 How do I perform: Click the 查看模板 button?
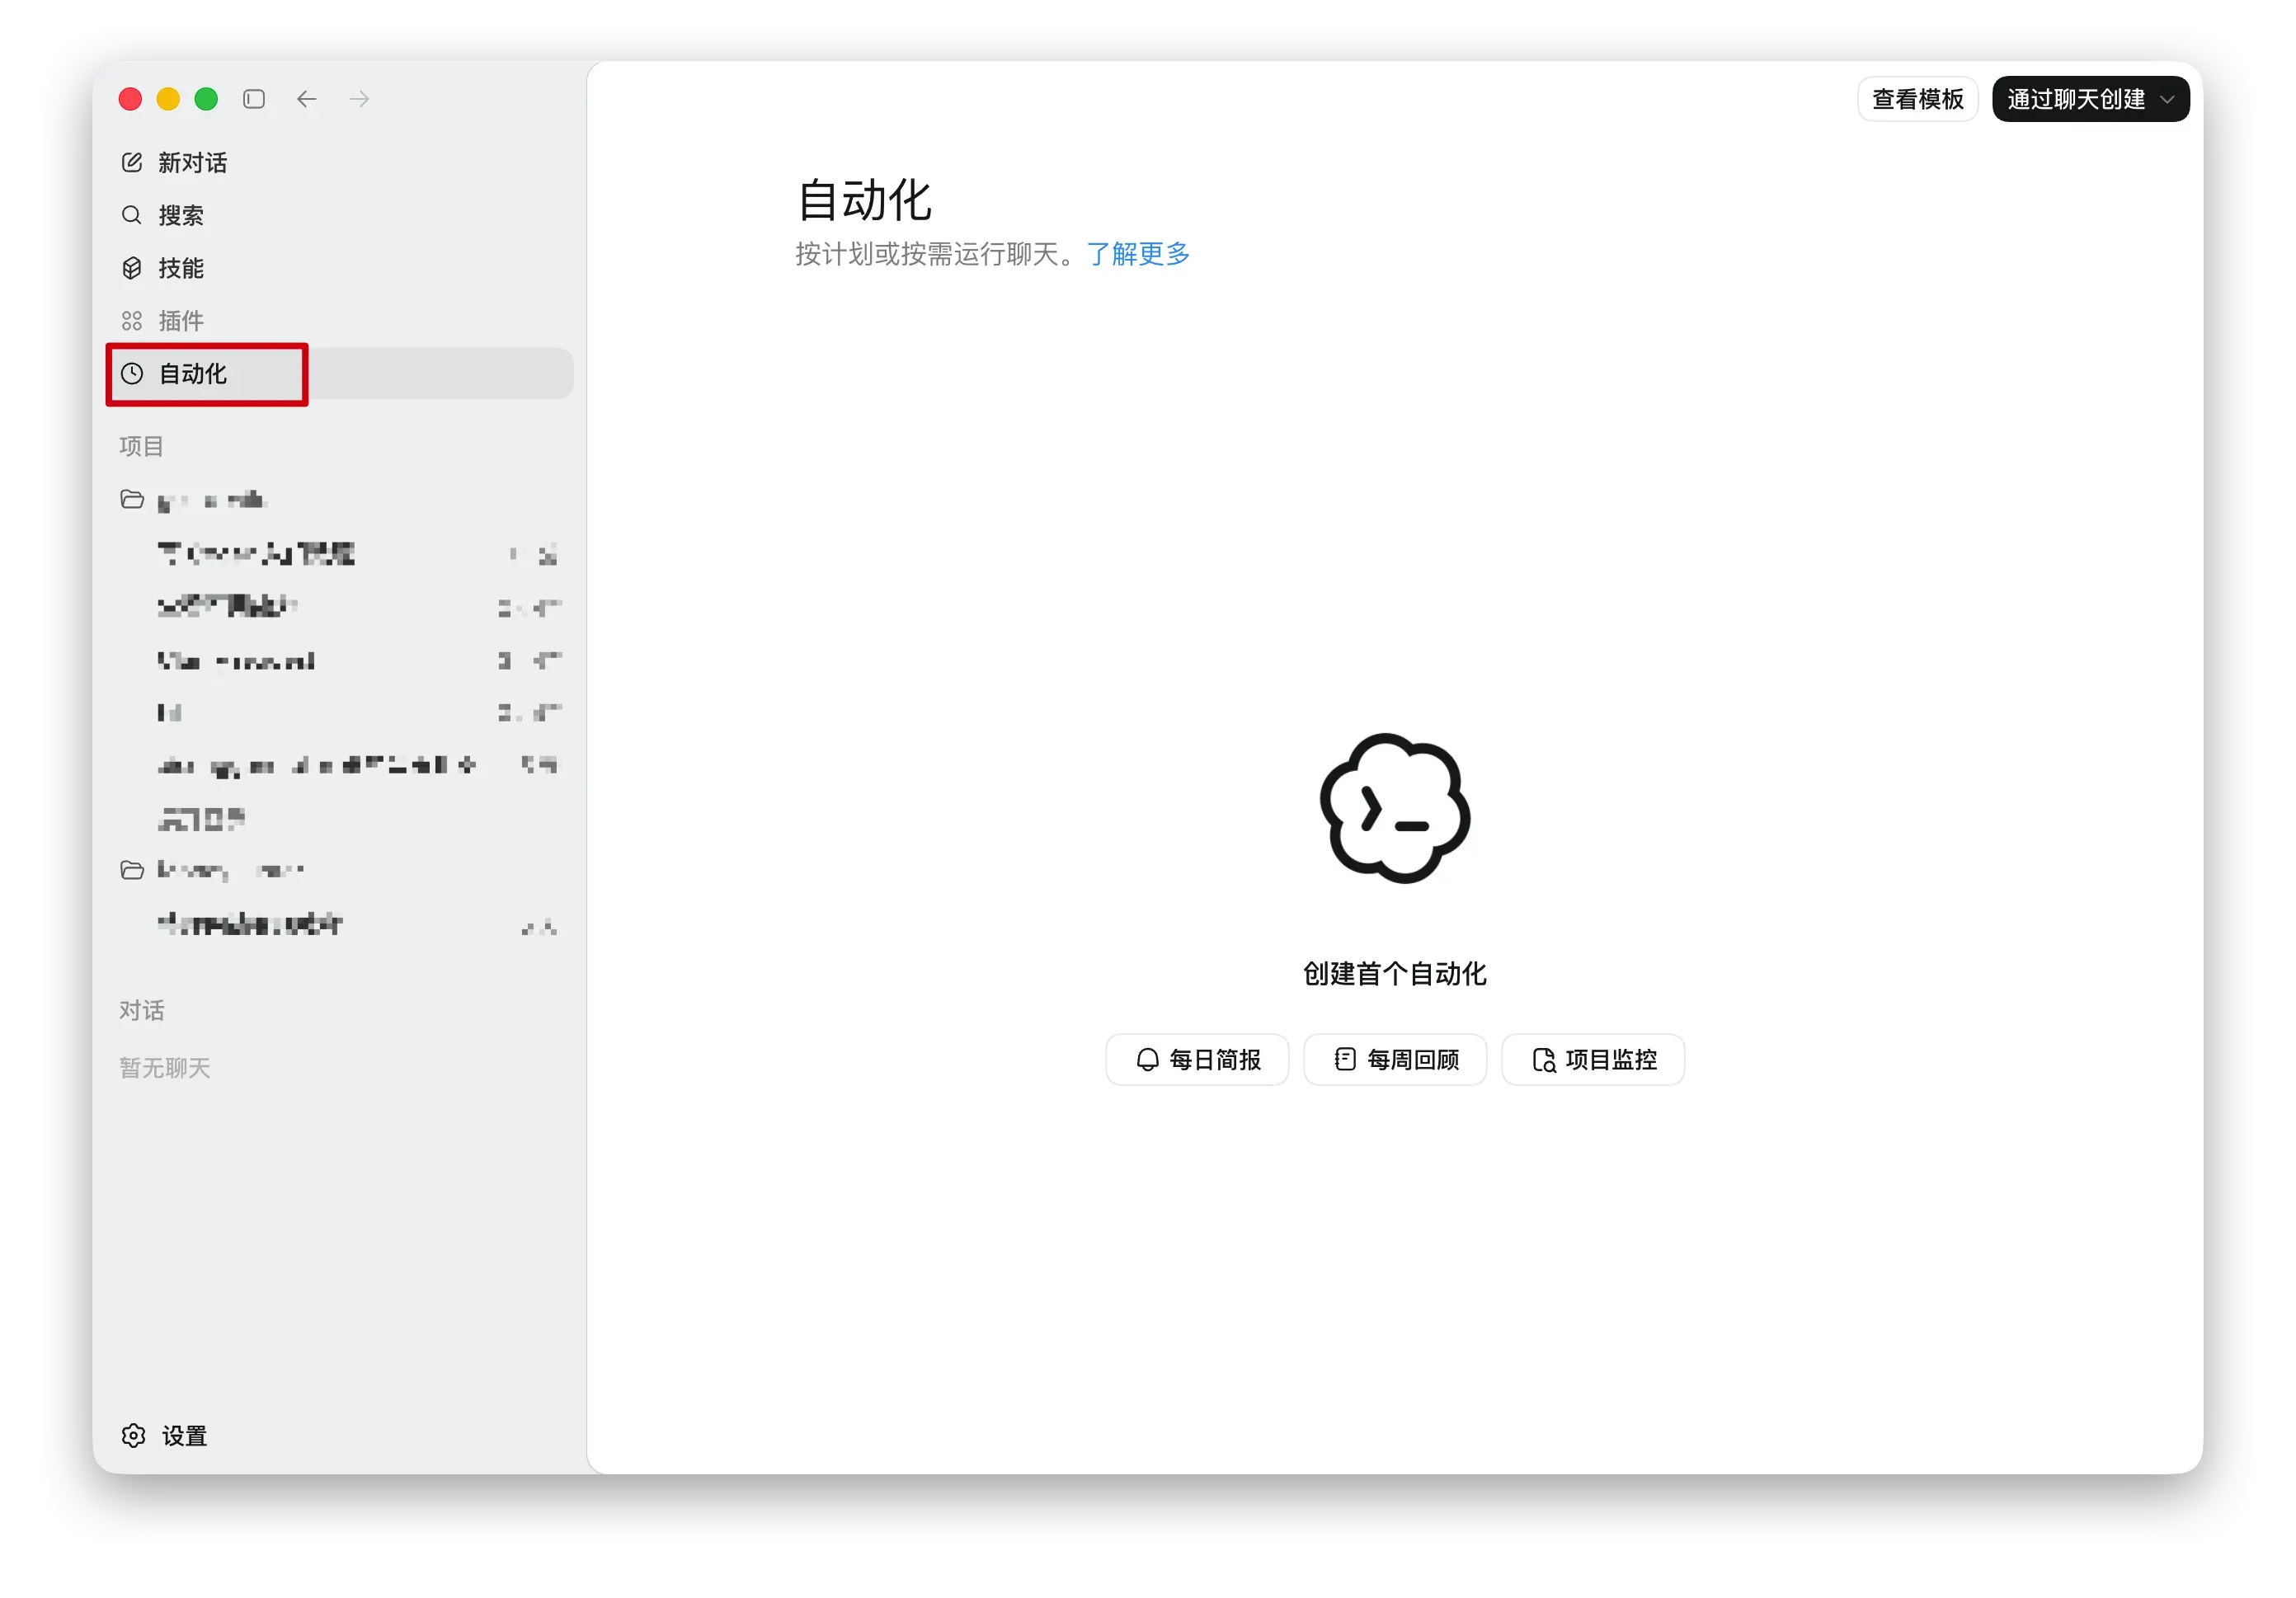click(1917, 99)
